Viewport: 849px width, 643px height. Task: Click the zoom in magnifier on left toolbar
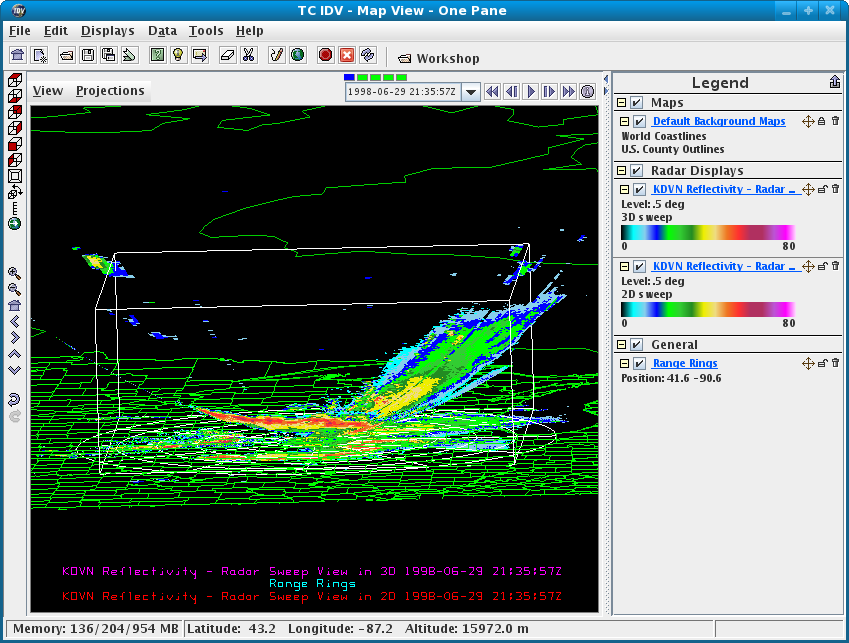tap(14, 272)
